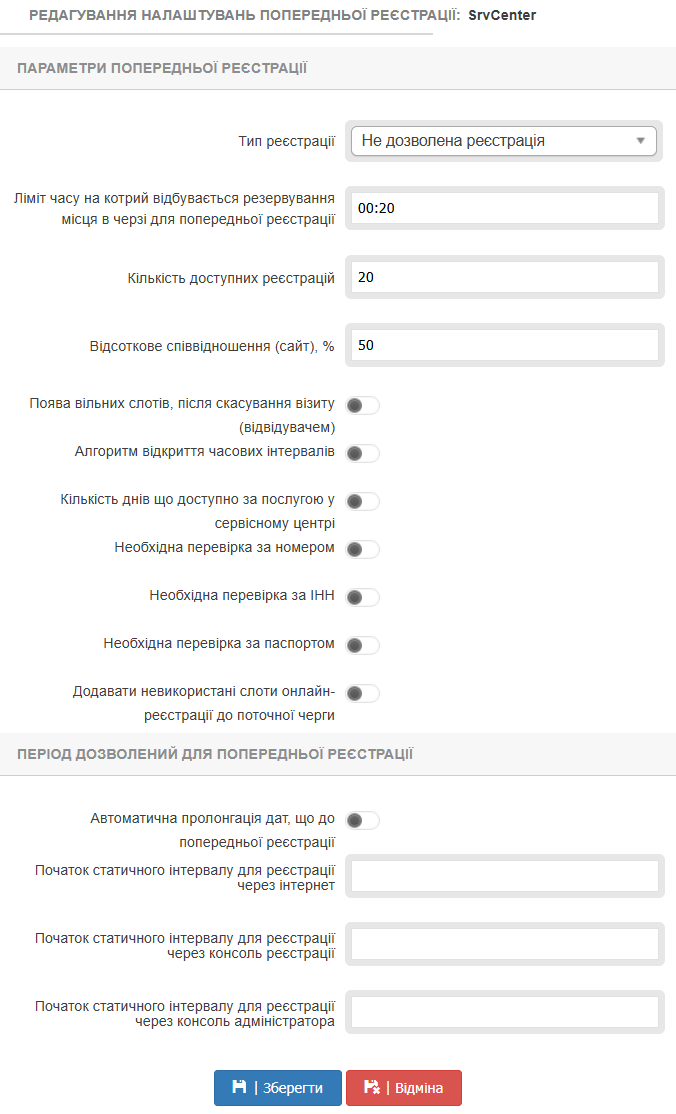This screenshot has width=676, height=1114.
Task: Click static interval field for через інтернет
Action: click(x=504, y=876)
